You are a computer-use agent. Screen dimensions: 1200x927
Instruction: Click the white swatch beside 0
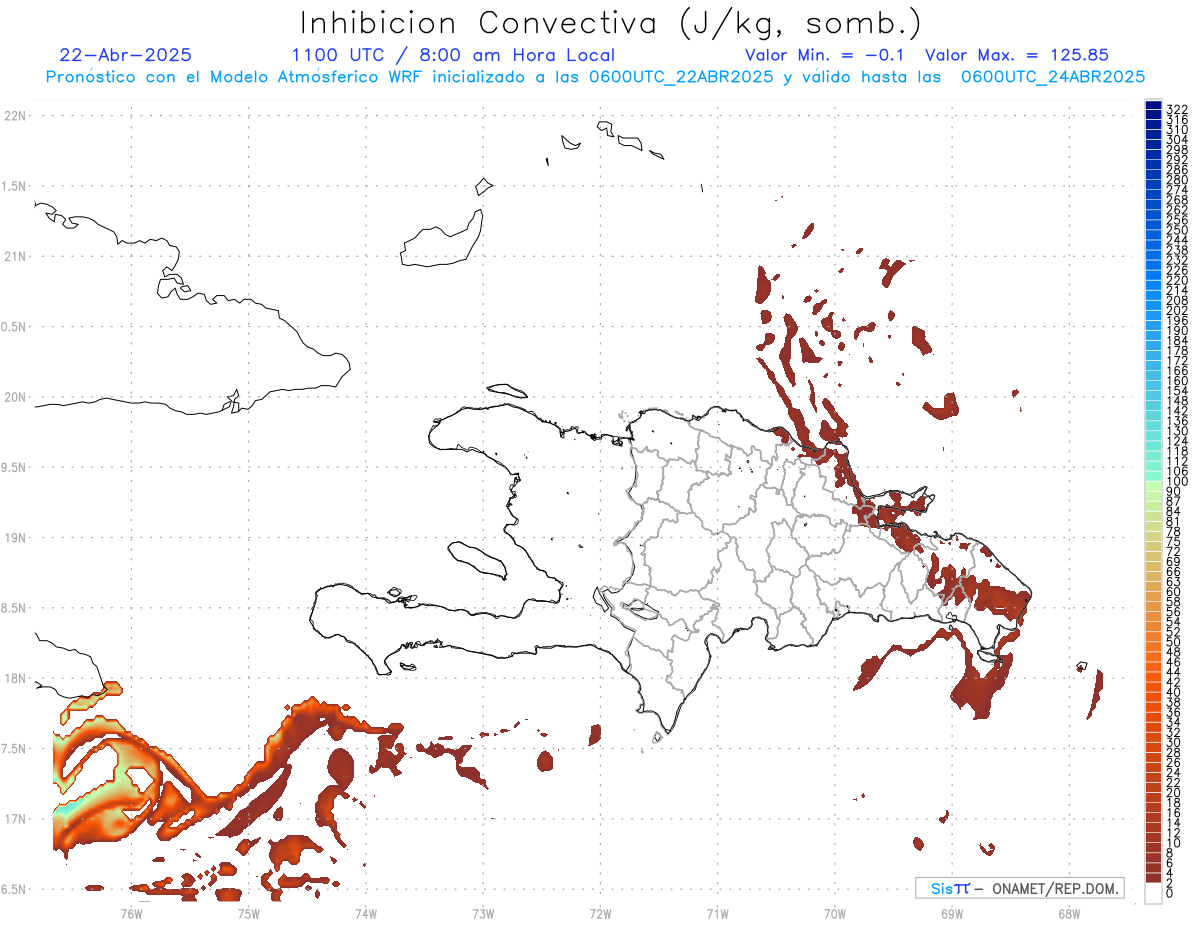[x=1153, y=893]
